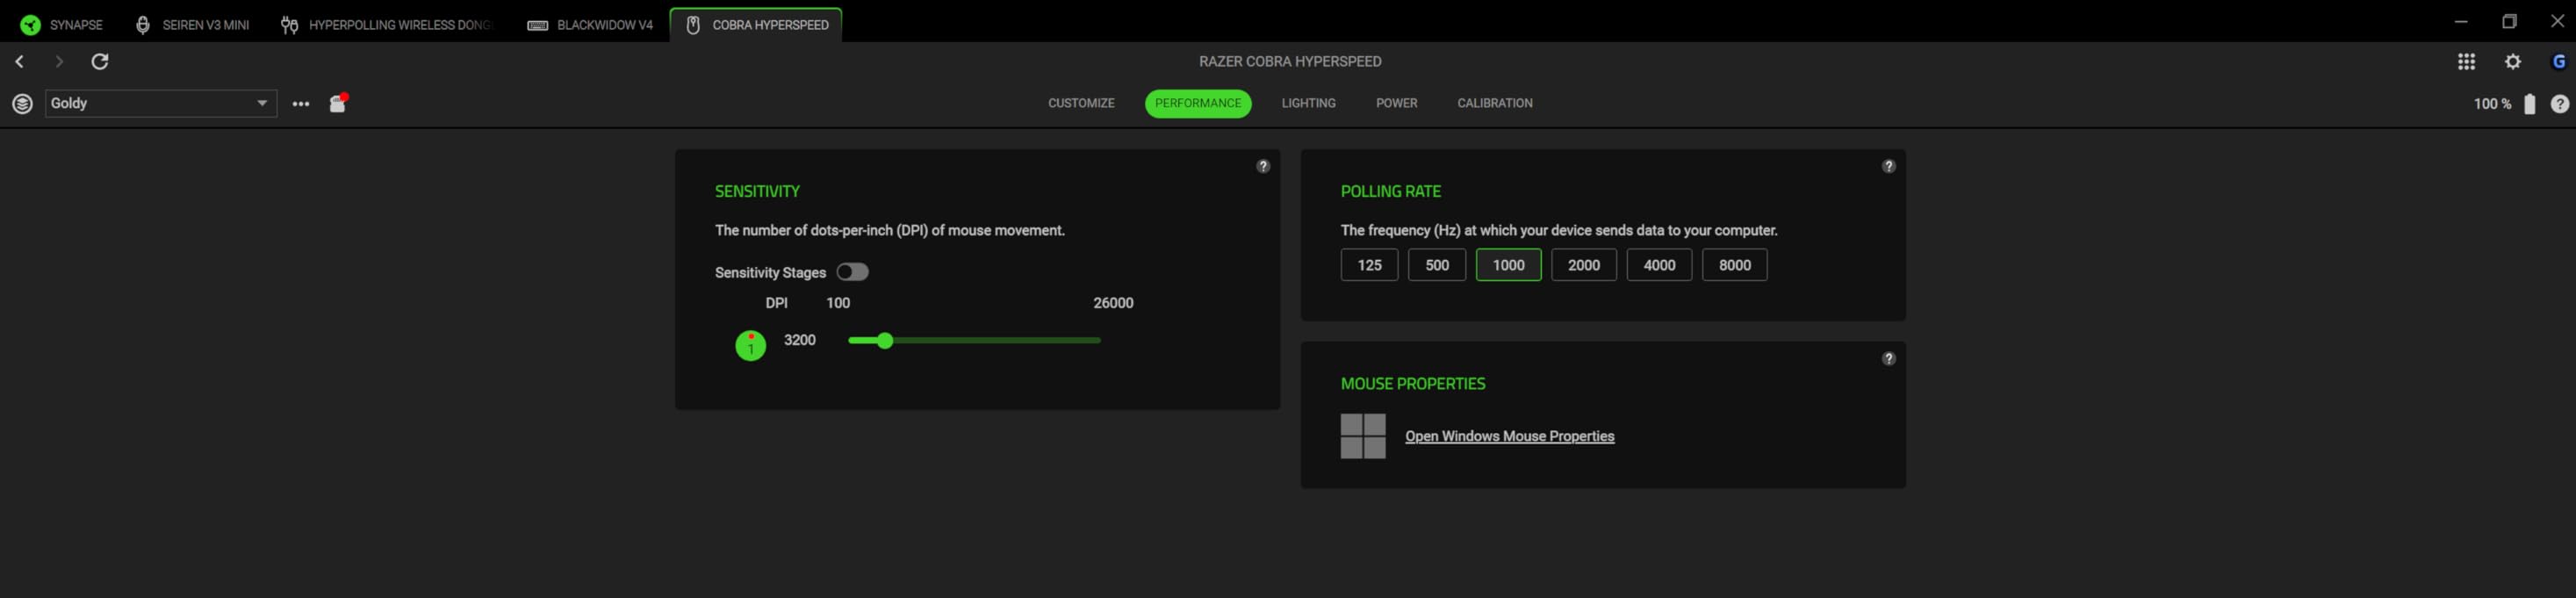Click the Sensitivity panel help icon
The image size is (2576, 598).
[1263, 166]
